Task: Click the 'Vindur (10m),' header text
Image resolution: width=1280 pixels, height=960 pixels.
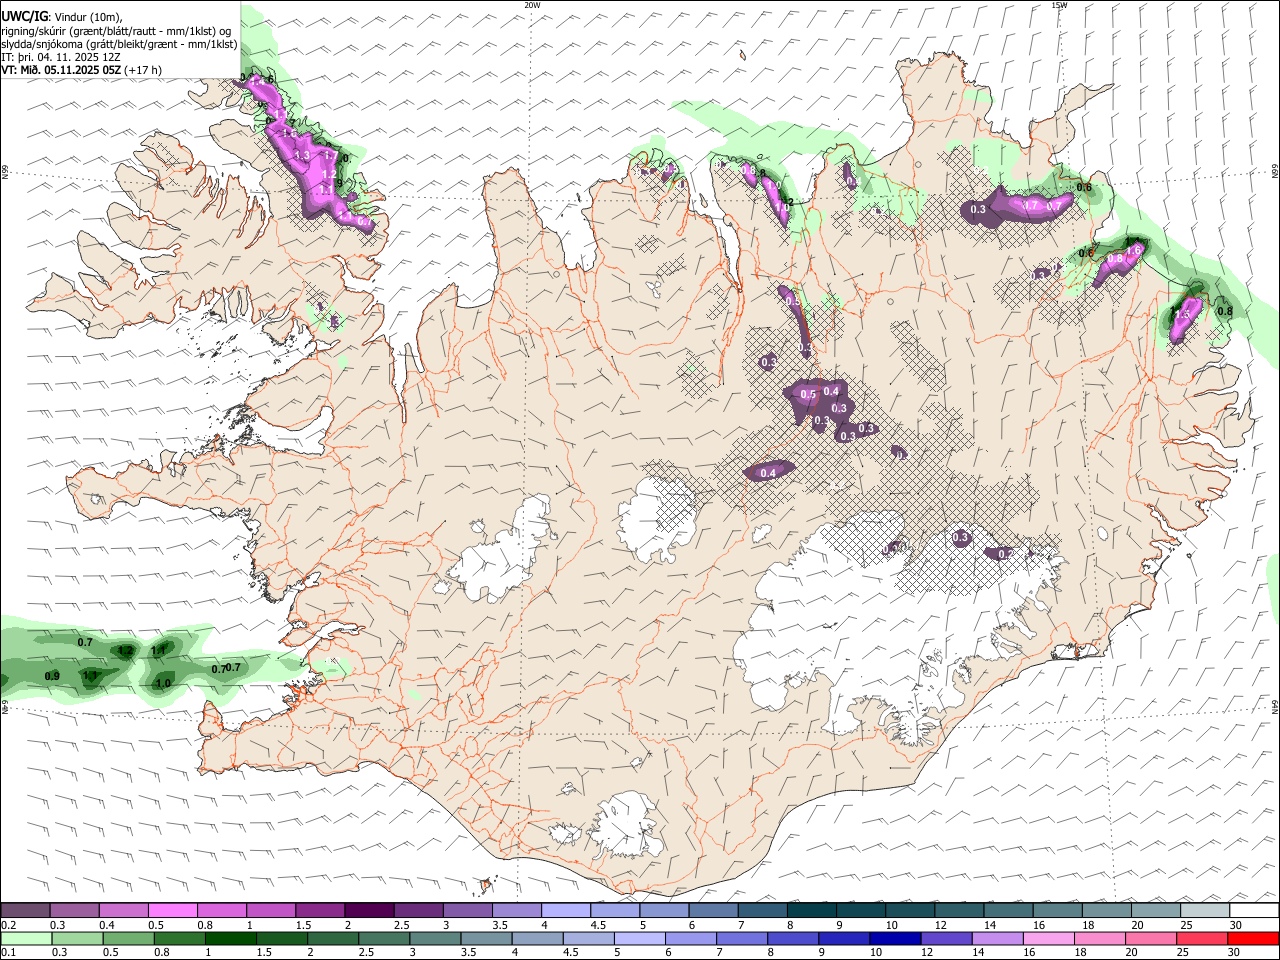Action: (x=86, y=17)
